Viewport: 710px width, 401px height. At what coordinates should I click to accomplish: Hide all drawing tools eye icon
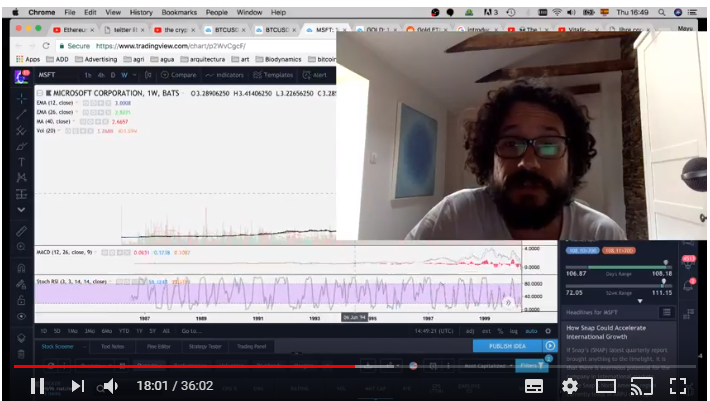(21, 316)
